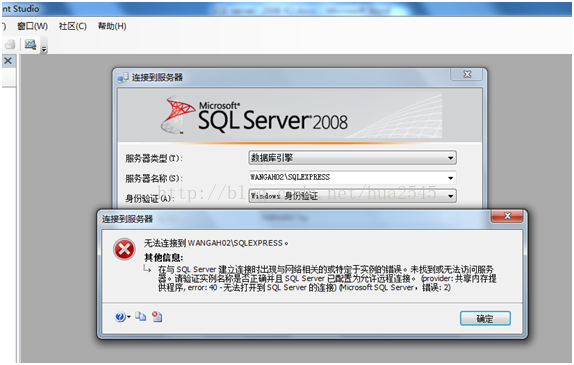Image resolution: width=574 pixels, height=365 pixels.
Task: Close the error dialog with red X
Action: [507, 216]
